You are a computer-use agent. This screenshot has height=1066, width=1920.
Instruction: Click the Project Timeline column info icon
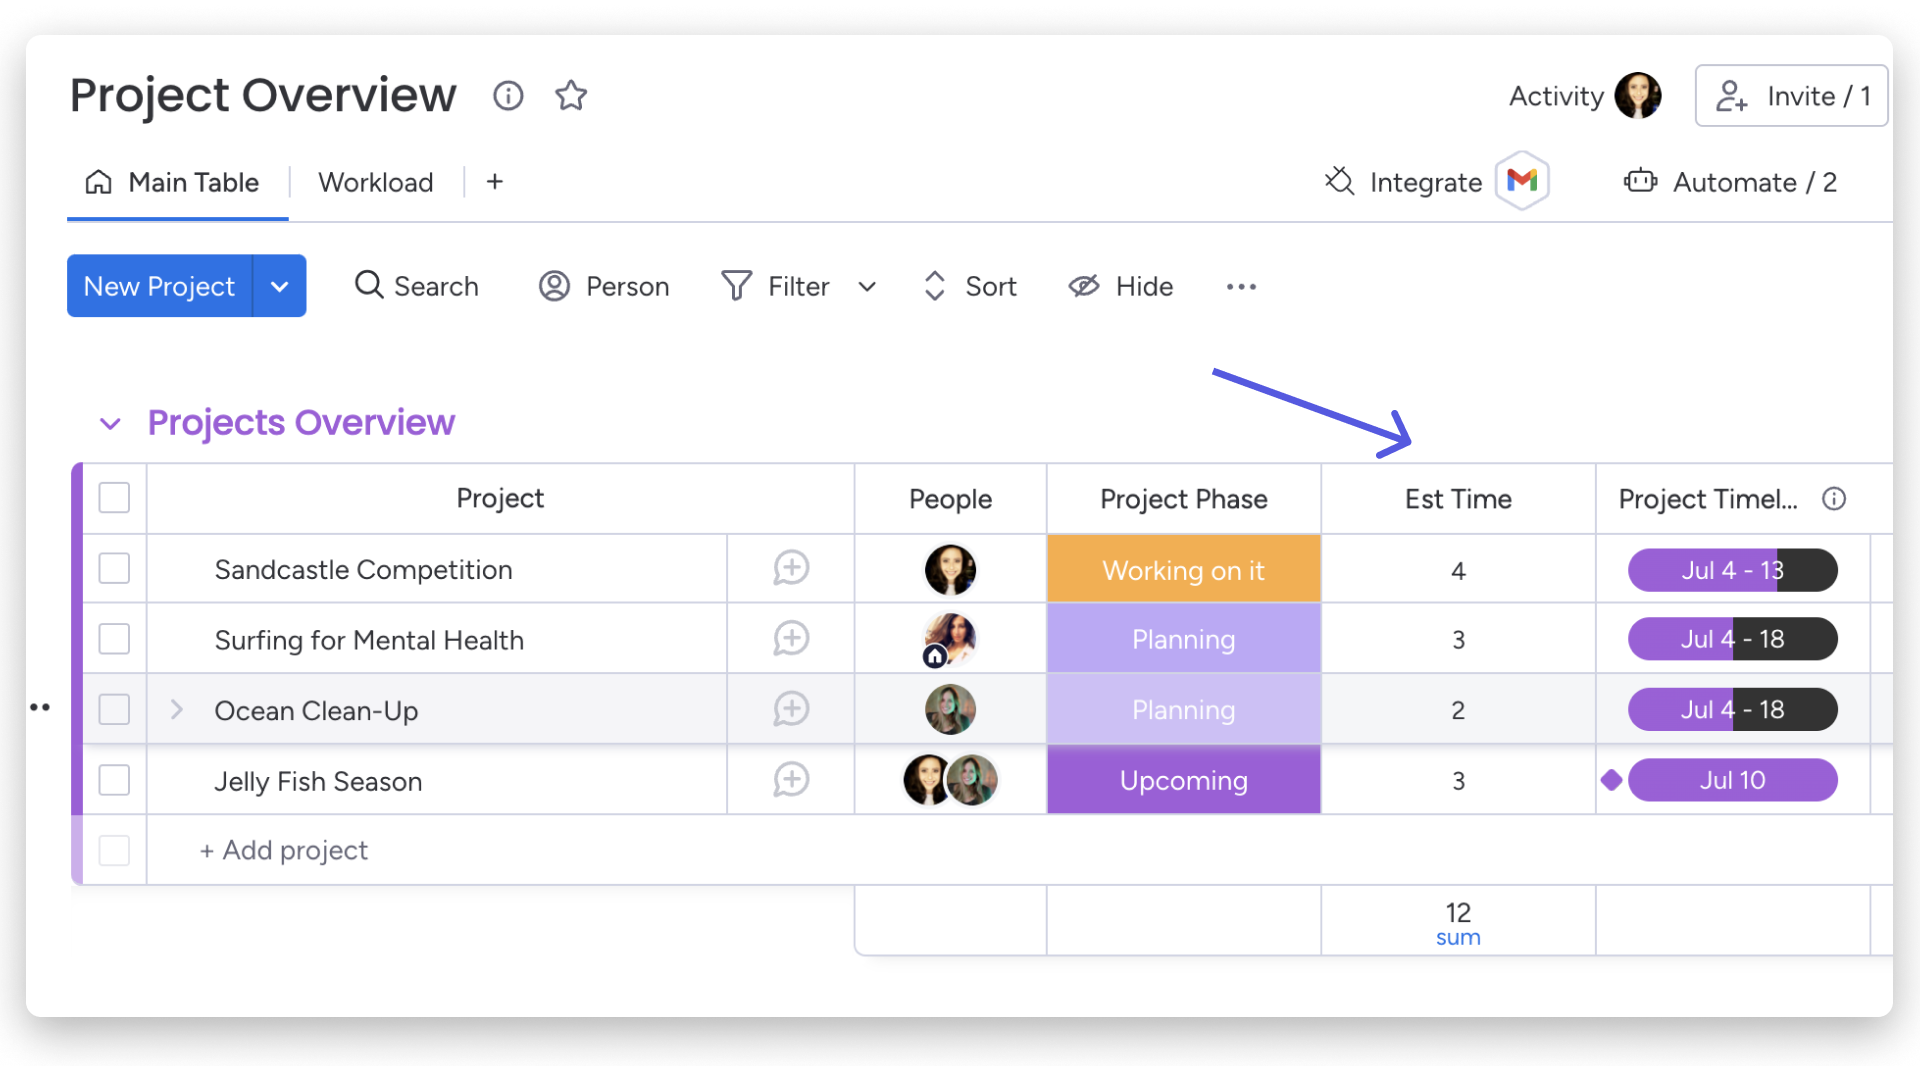[x=1833, y=499]
